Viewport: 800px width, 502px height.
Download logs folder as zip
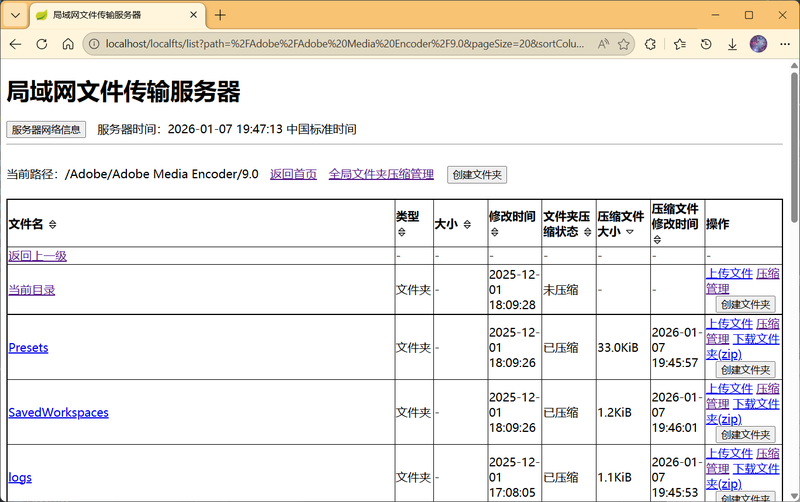coord(756,469)
